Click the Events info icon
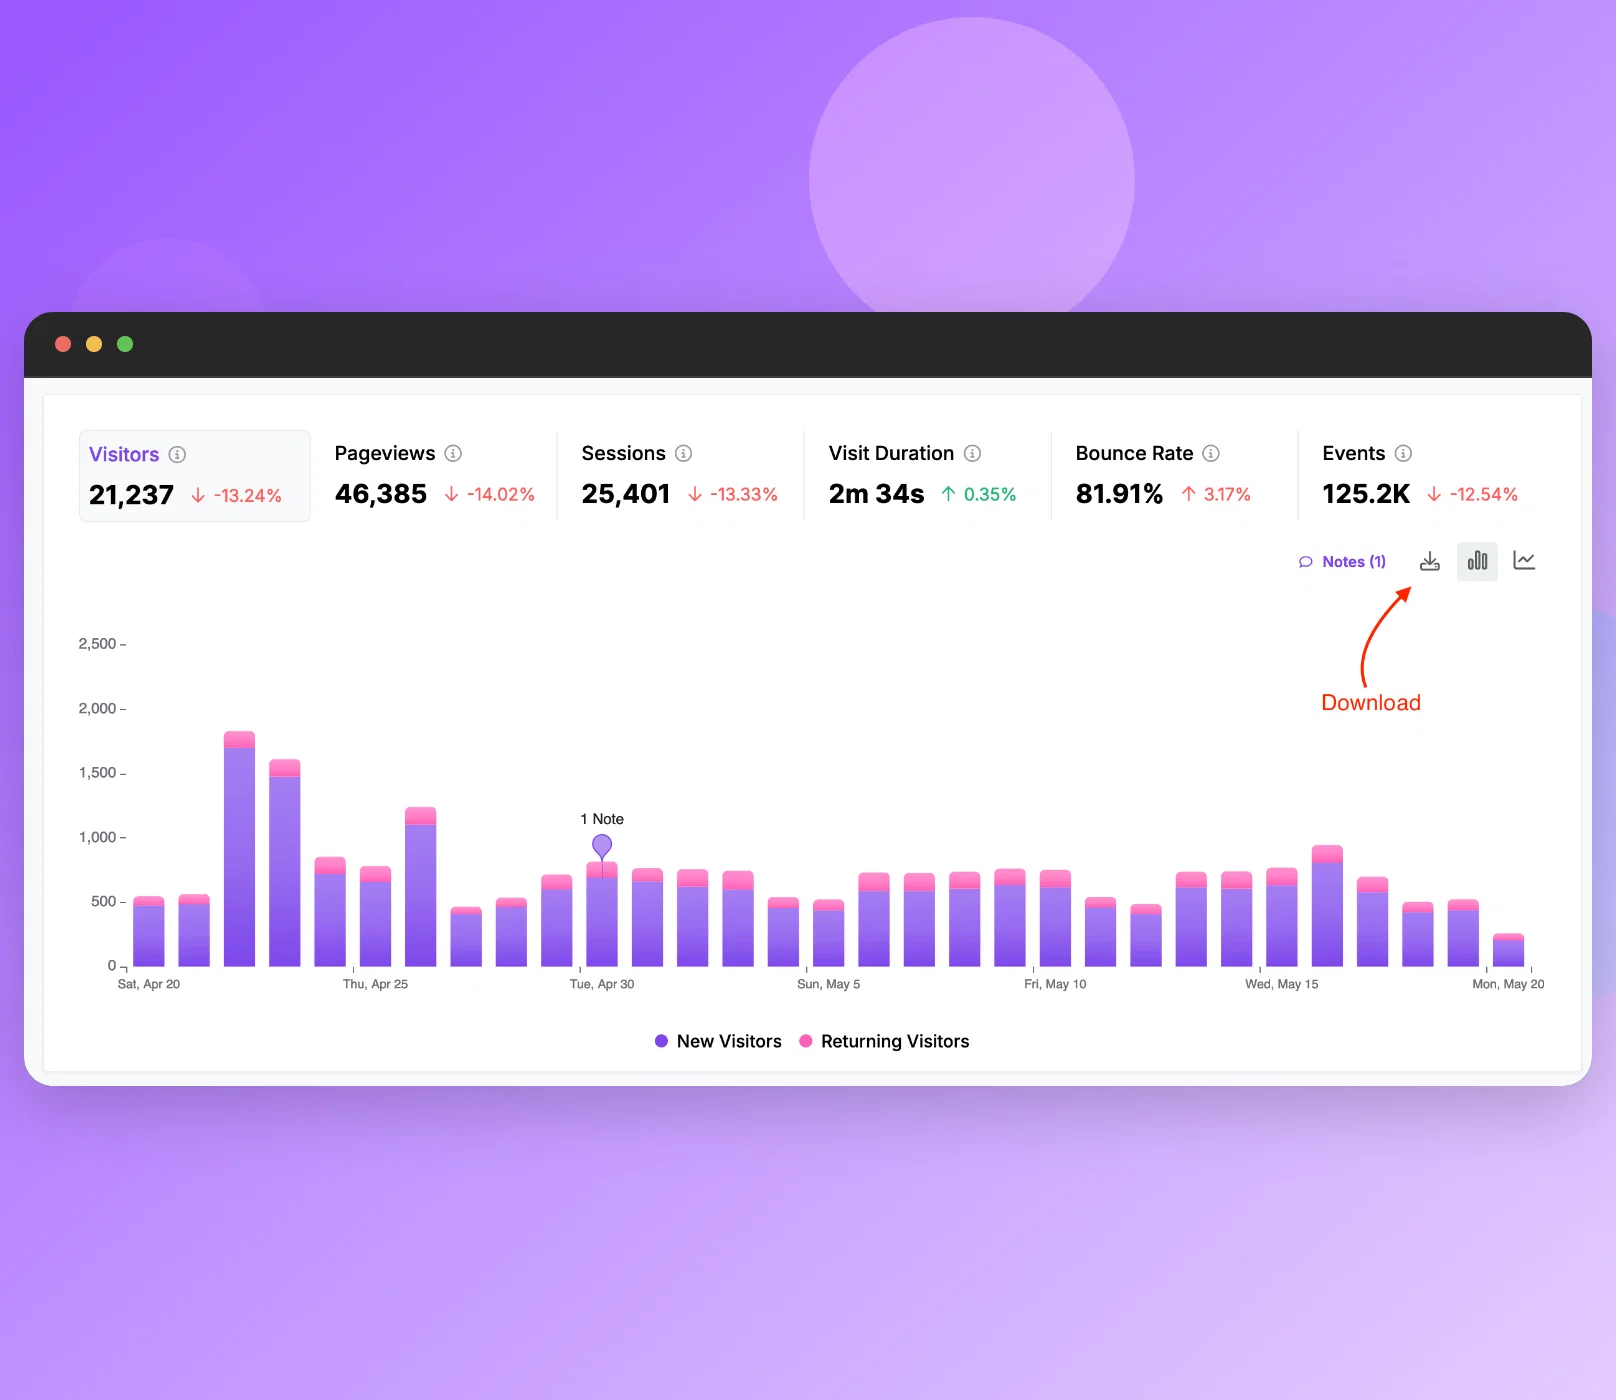1616x1400 pixels. [x=1403, y=453]
